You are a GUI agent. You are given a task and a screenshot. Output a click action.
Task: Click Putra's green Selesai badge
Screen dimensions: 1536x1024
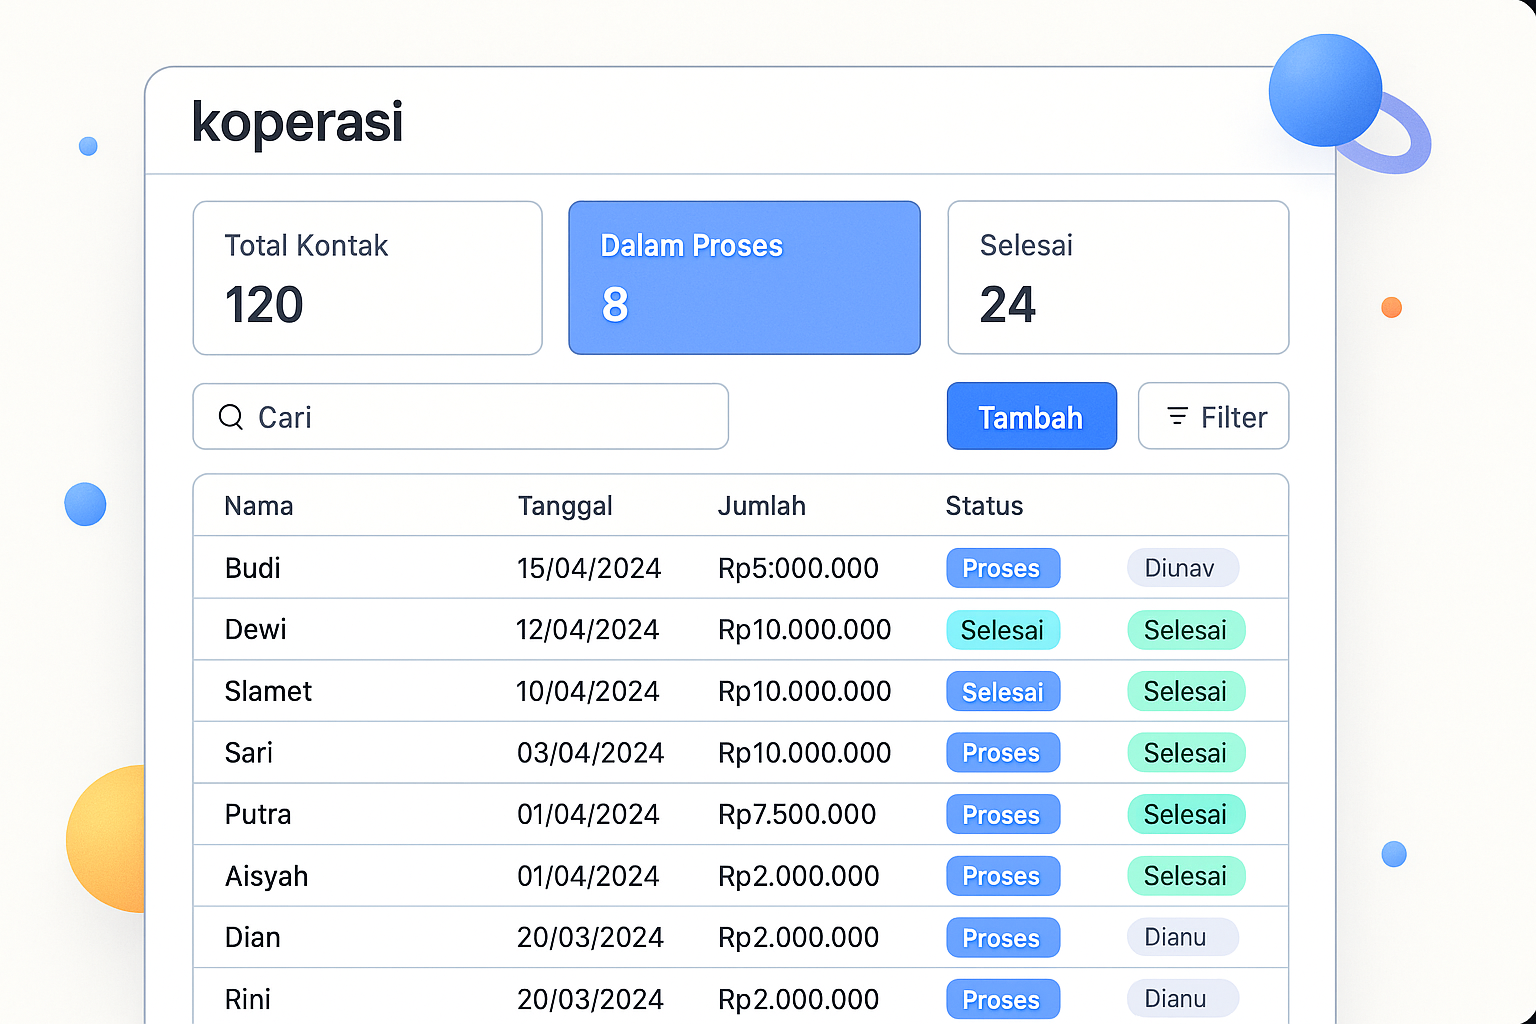1186,814
